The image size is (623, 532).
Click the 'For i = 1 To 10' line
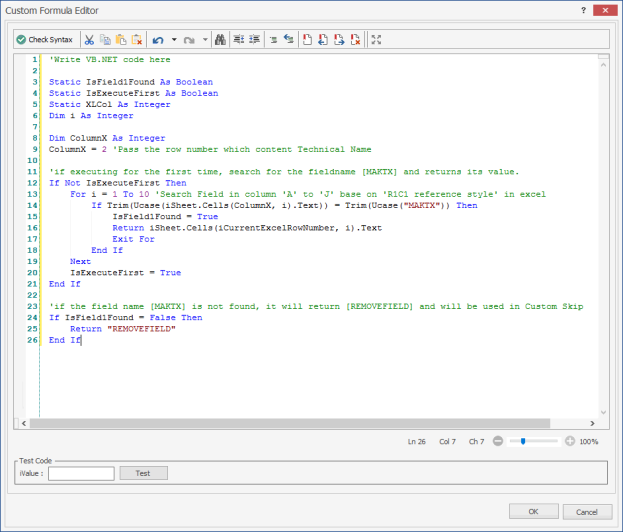(x=308, y=194)
